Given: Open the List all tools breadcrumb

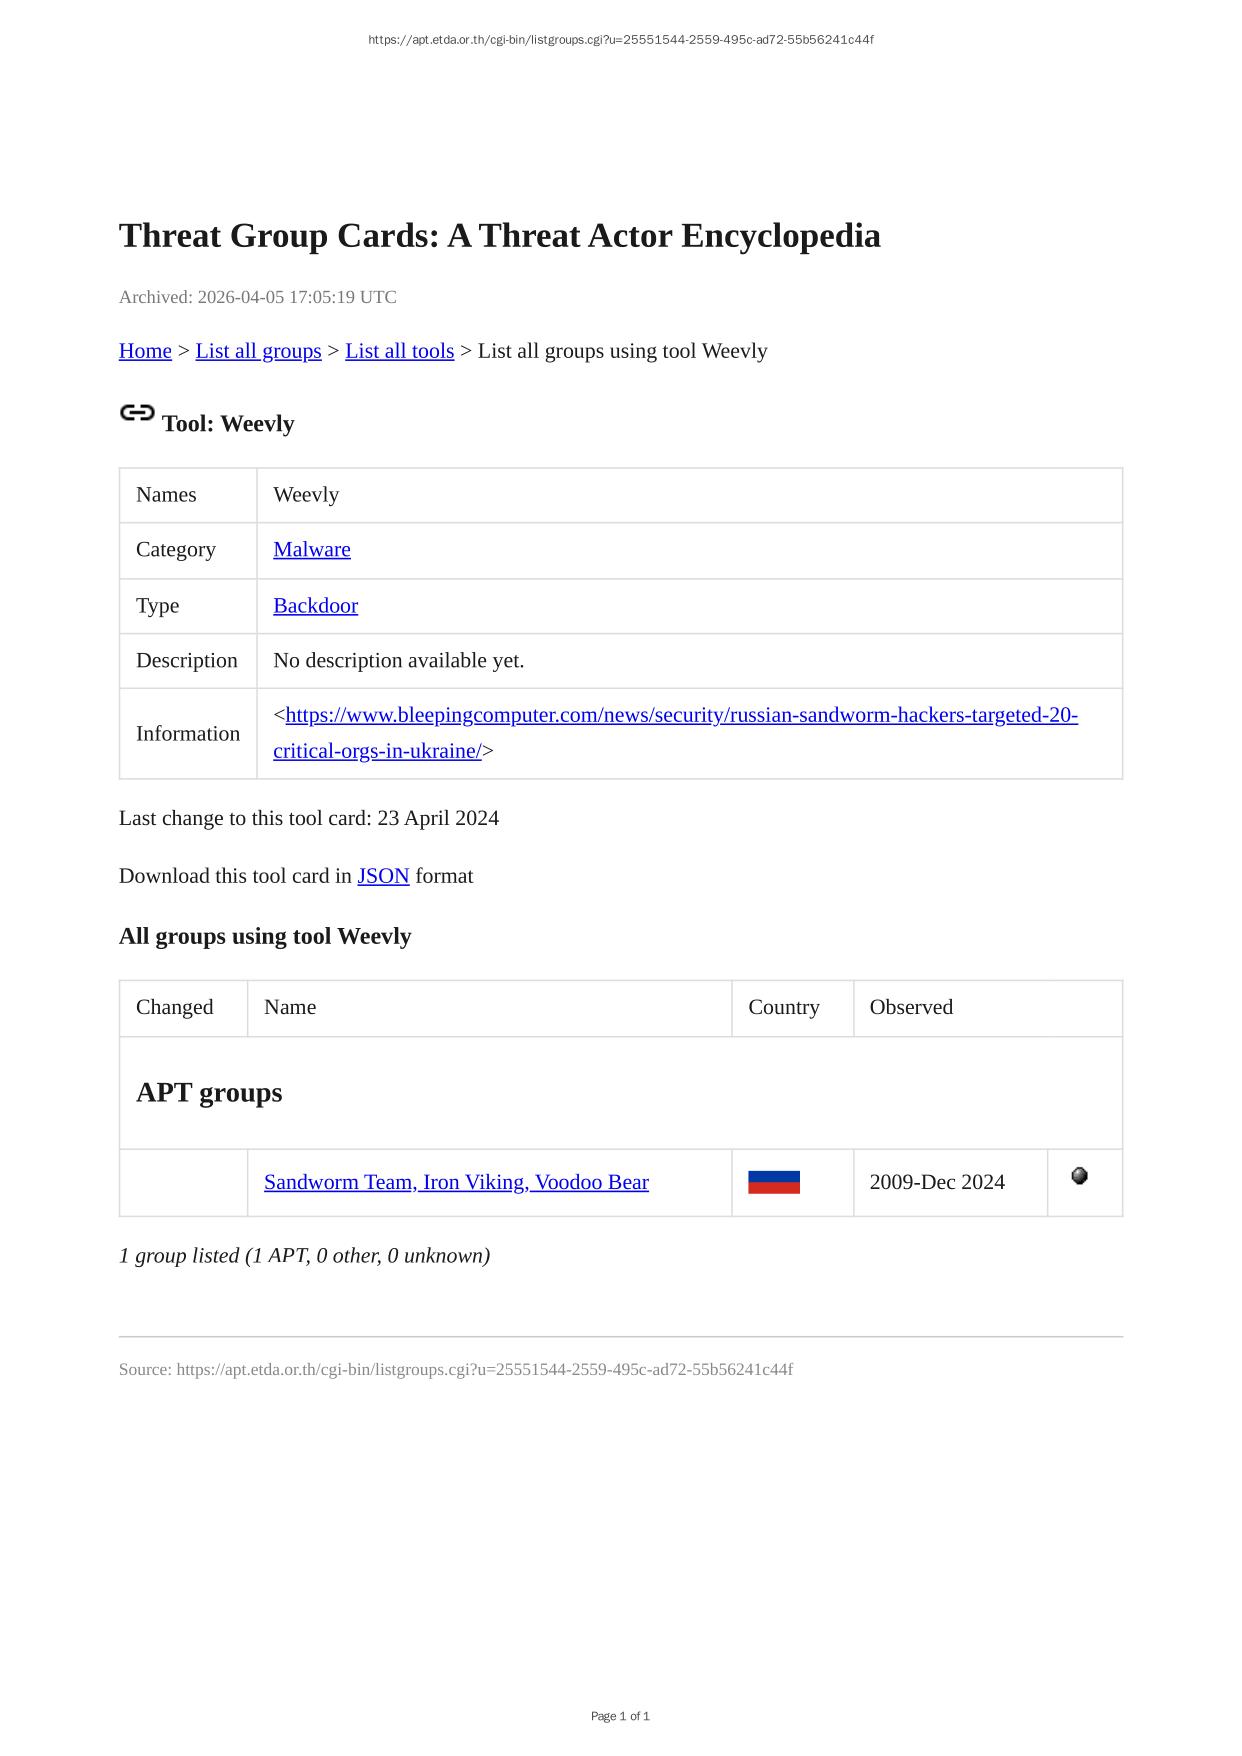Looking at the screenshot, I should (399, 351).
